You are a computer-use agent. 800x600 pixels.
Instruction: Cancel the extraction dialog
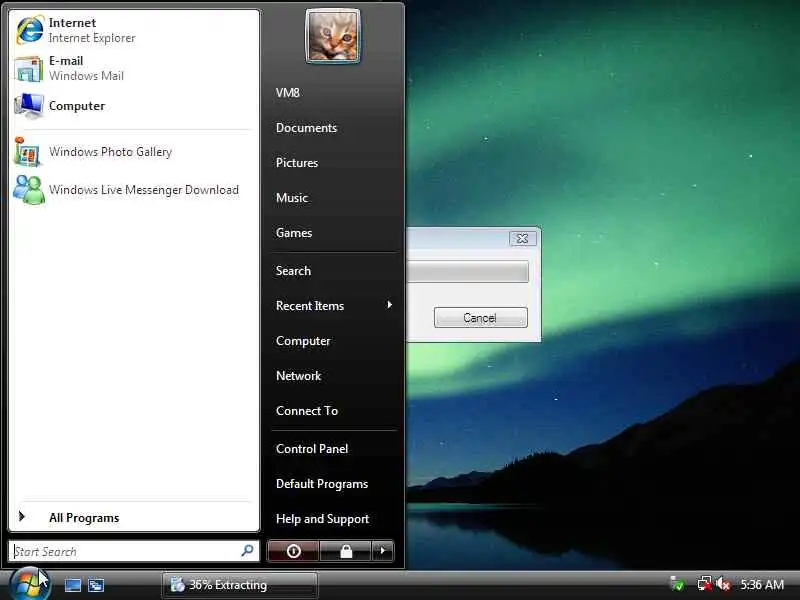pyautogui.click(x=481, y=317)
